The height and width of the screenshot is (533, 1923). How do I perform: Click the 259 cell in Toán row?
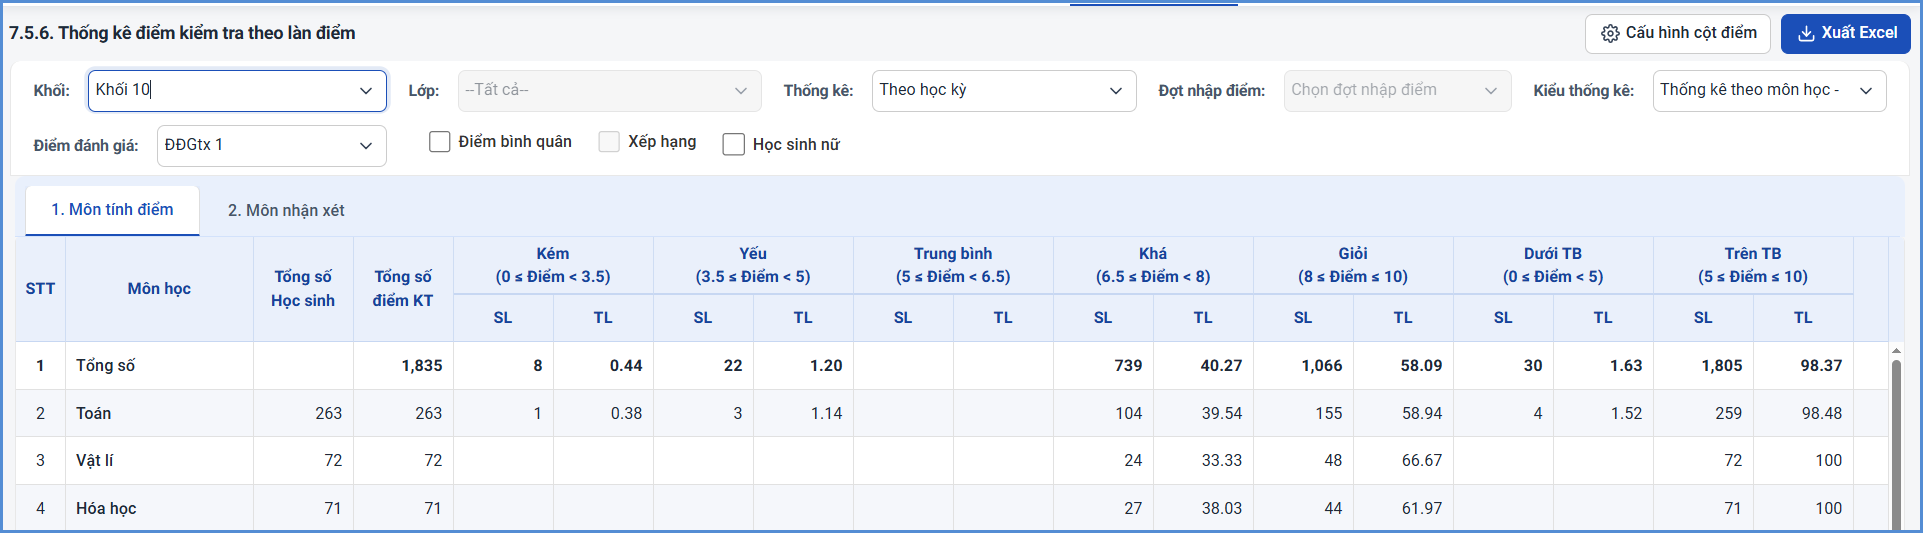click(x=1703, y=413)
